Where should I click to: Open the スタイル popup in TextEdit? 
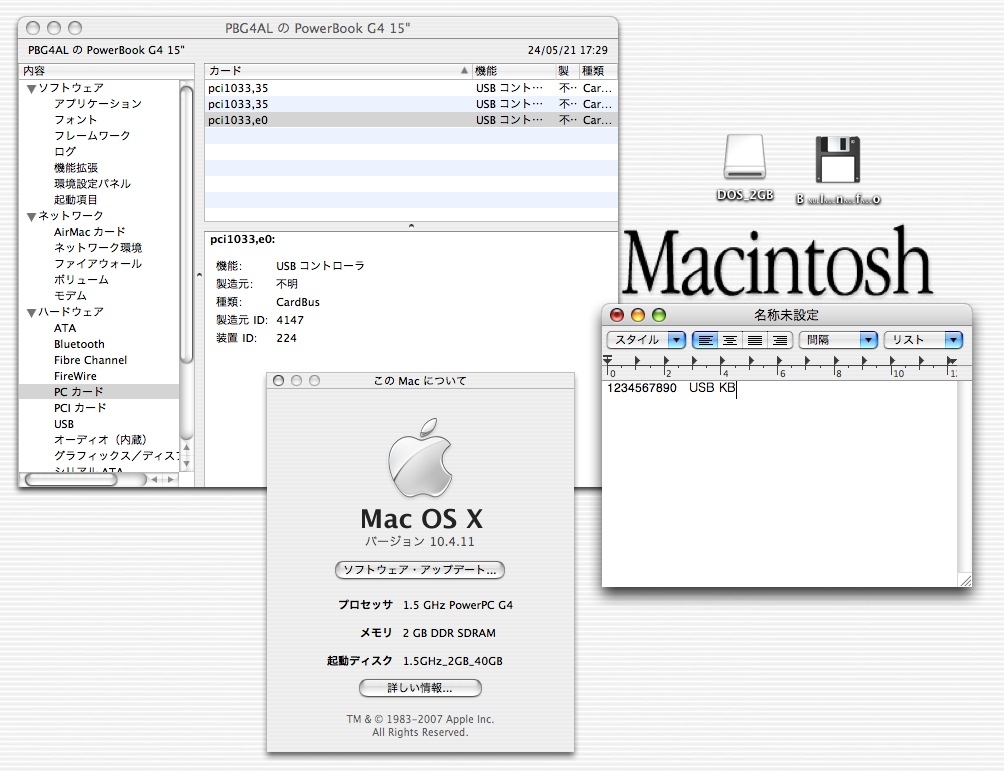click(x=646, y=340)
